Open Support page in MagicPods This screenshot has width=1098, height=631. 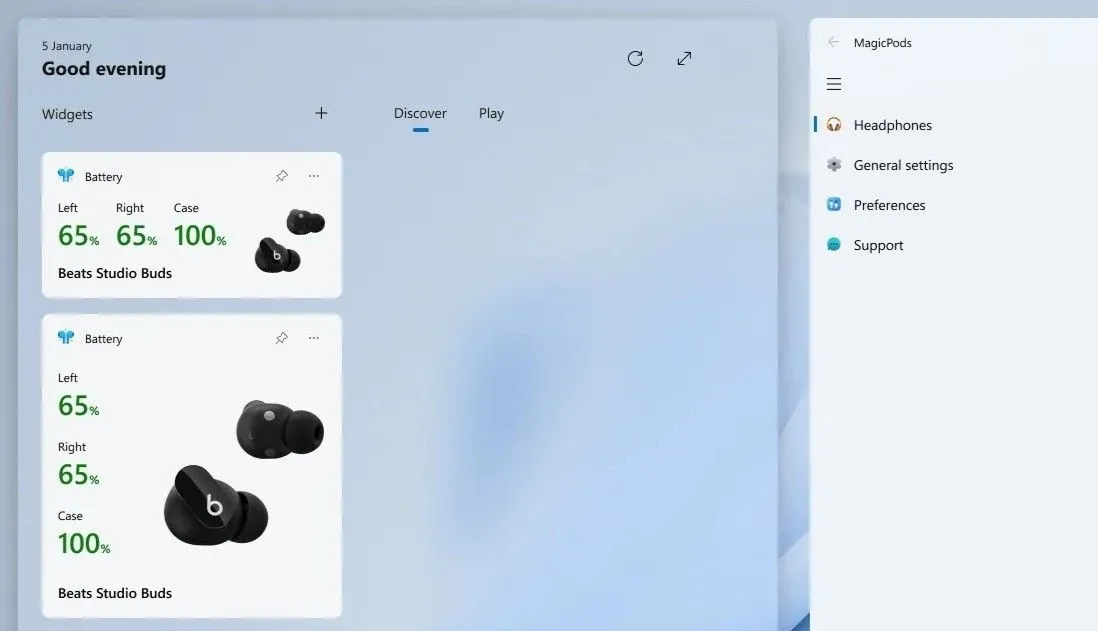click(x=878, y=245)
